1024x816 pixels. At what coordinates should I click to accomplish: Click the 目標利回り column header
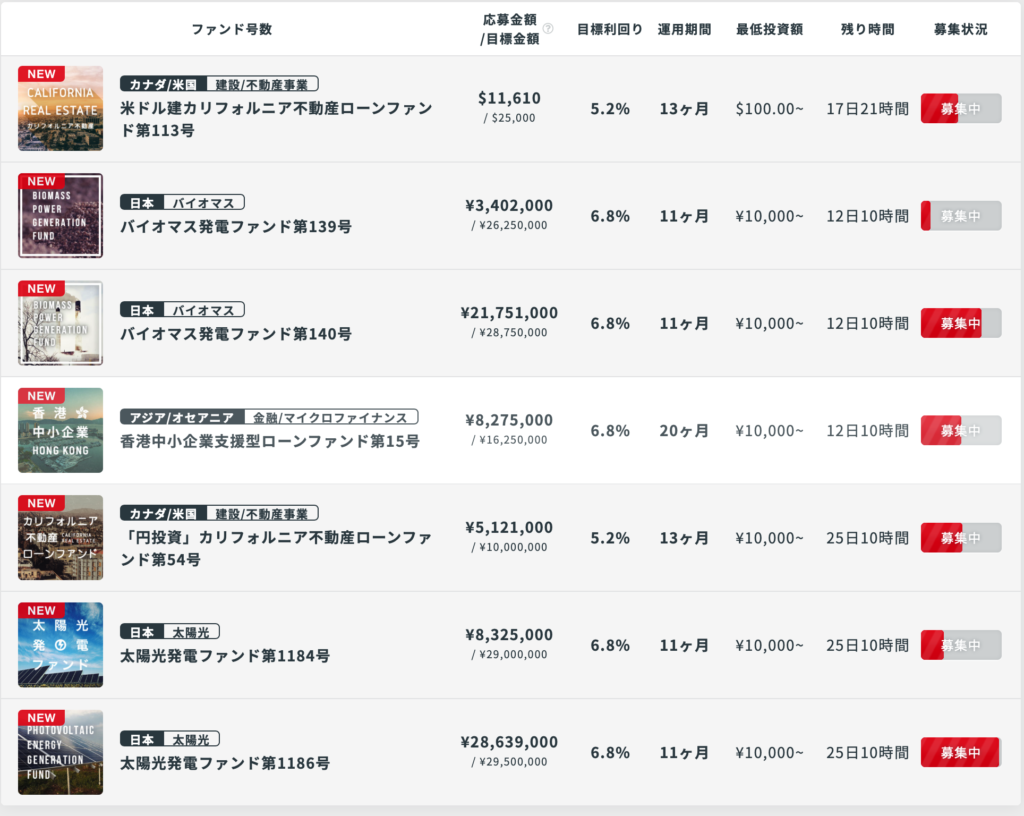point(610,29)
